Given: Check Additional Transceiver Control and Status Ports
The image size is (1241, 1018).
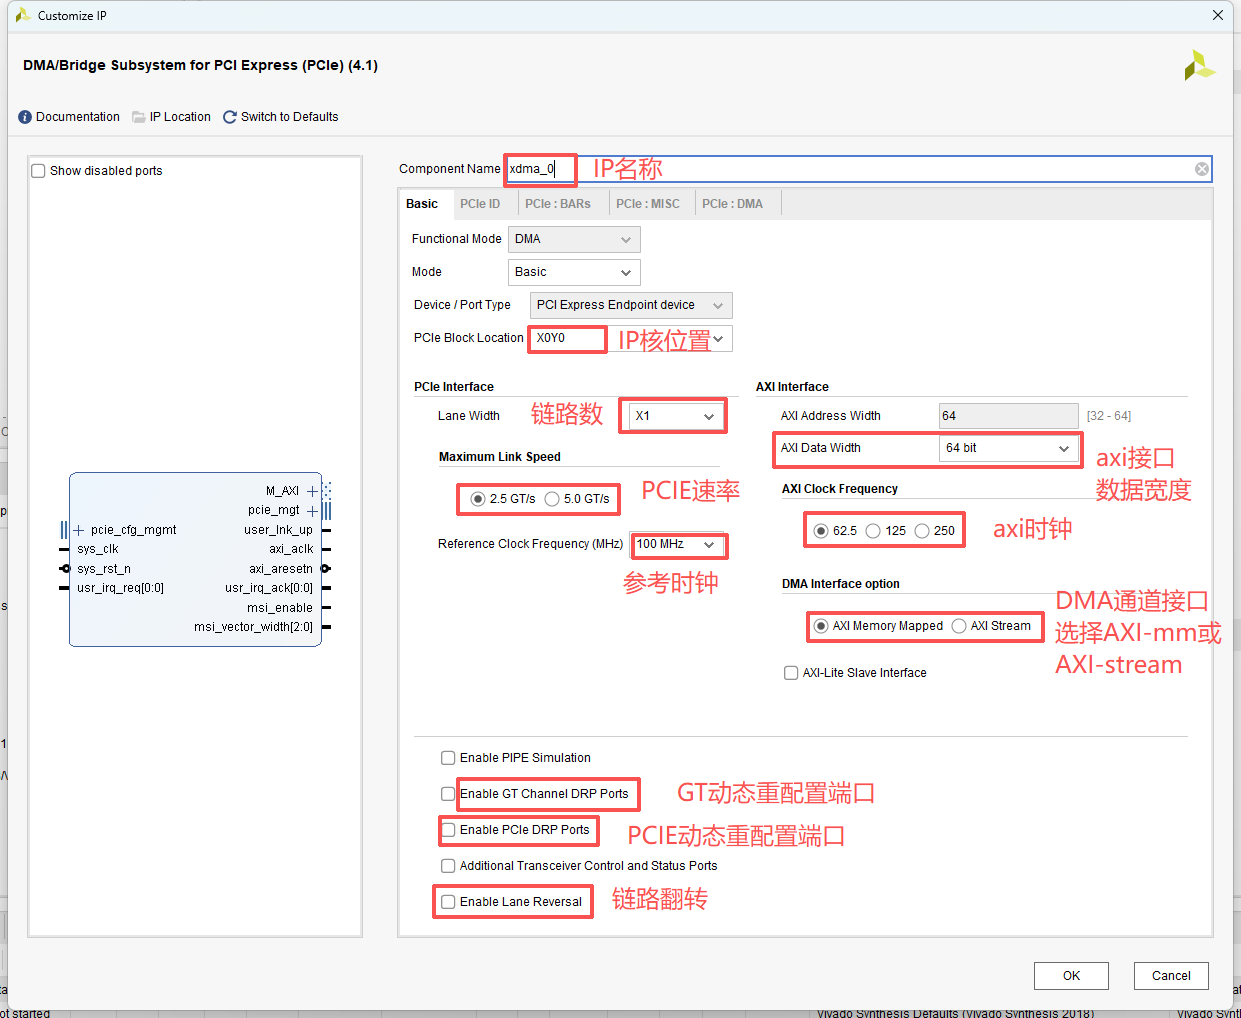Looking at the screenshot, I should 448,866.
